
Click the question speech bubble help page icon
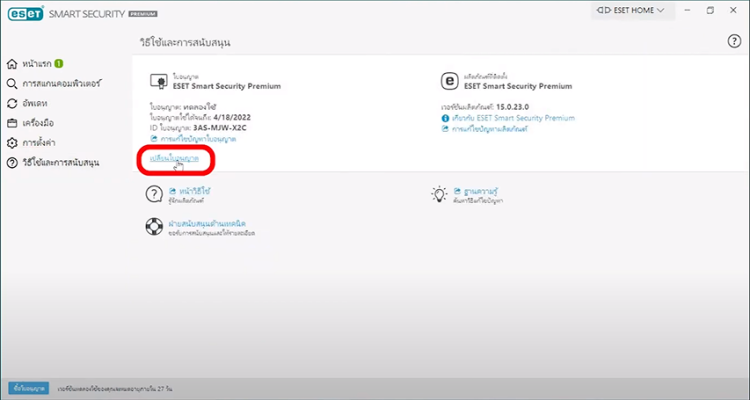click(154, 194)
